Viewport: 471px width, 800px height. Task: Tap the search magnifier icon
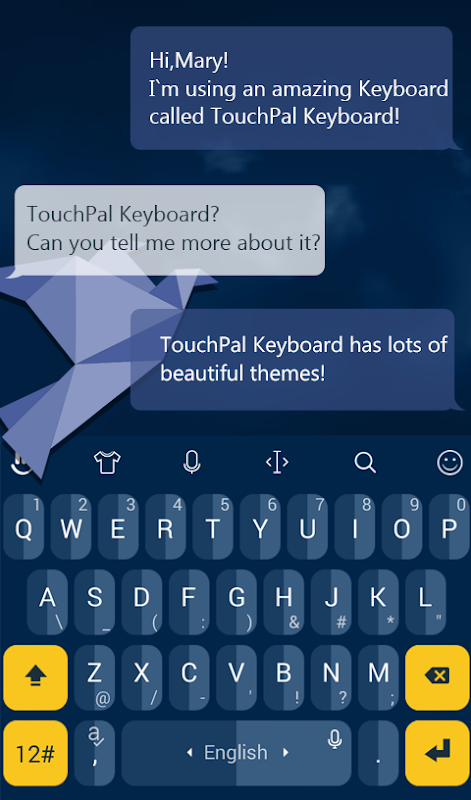(x=365, y=462)
